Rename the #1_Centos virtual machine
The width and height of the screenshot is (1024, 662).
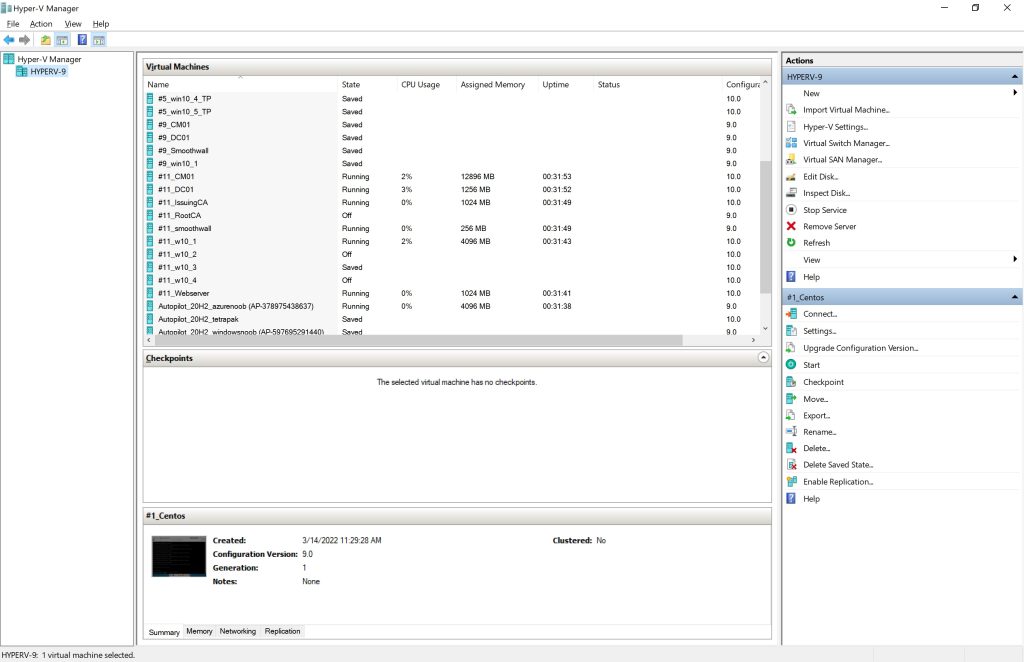point(819,432)
